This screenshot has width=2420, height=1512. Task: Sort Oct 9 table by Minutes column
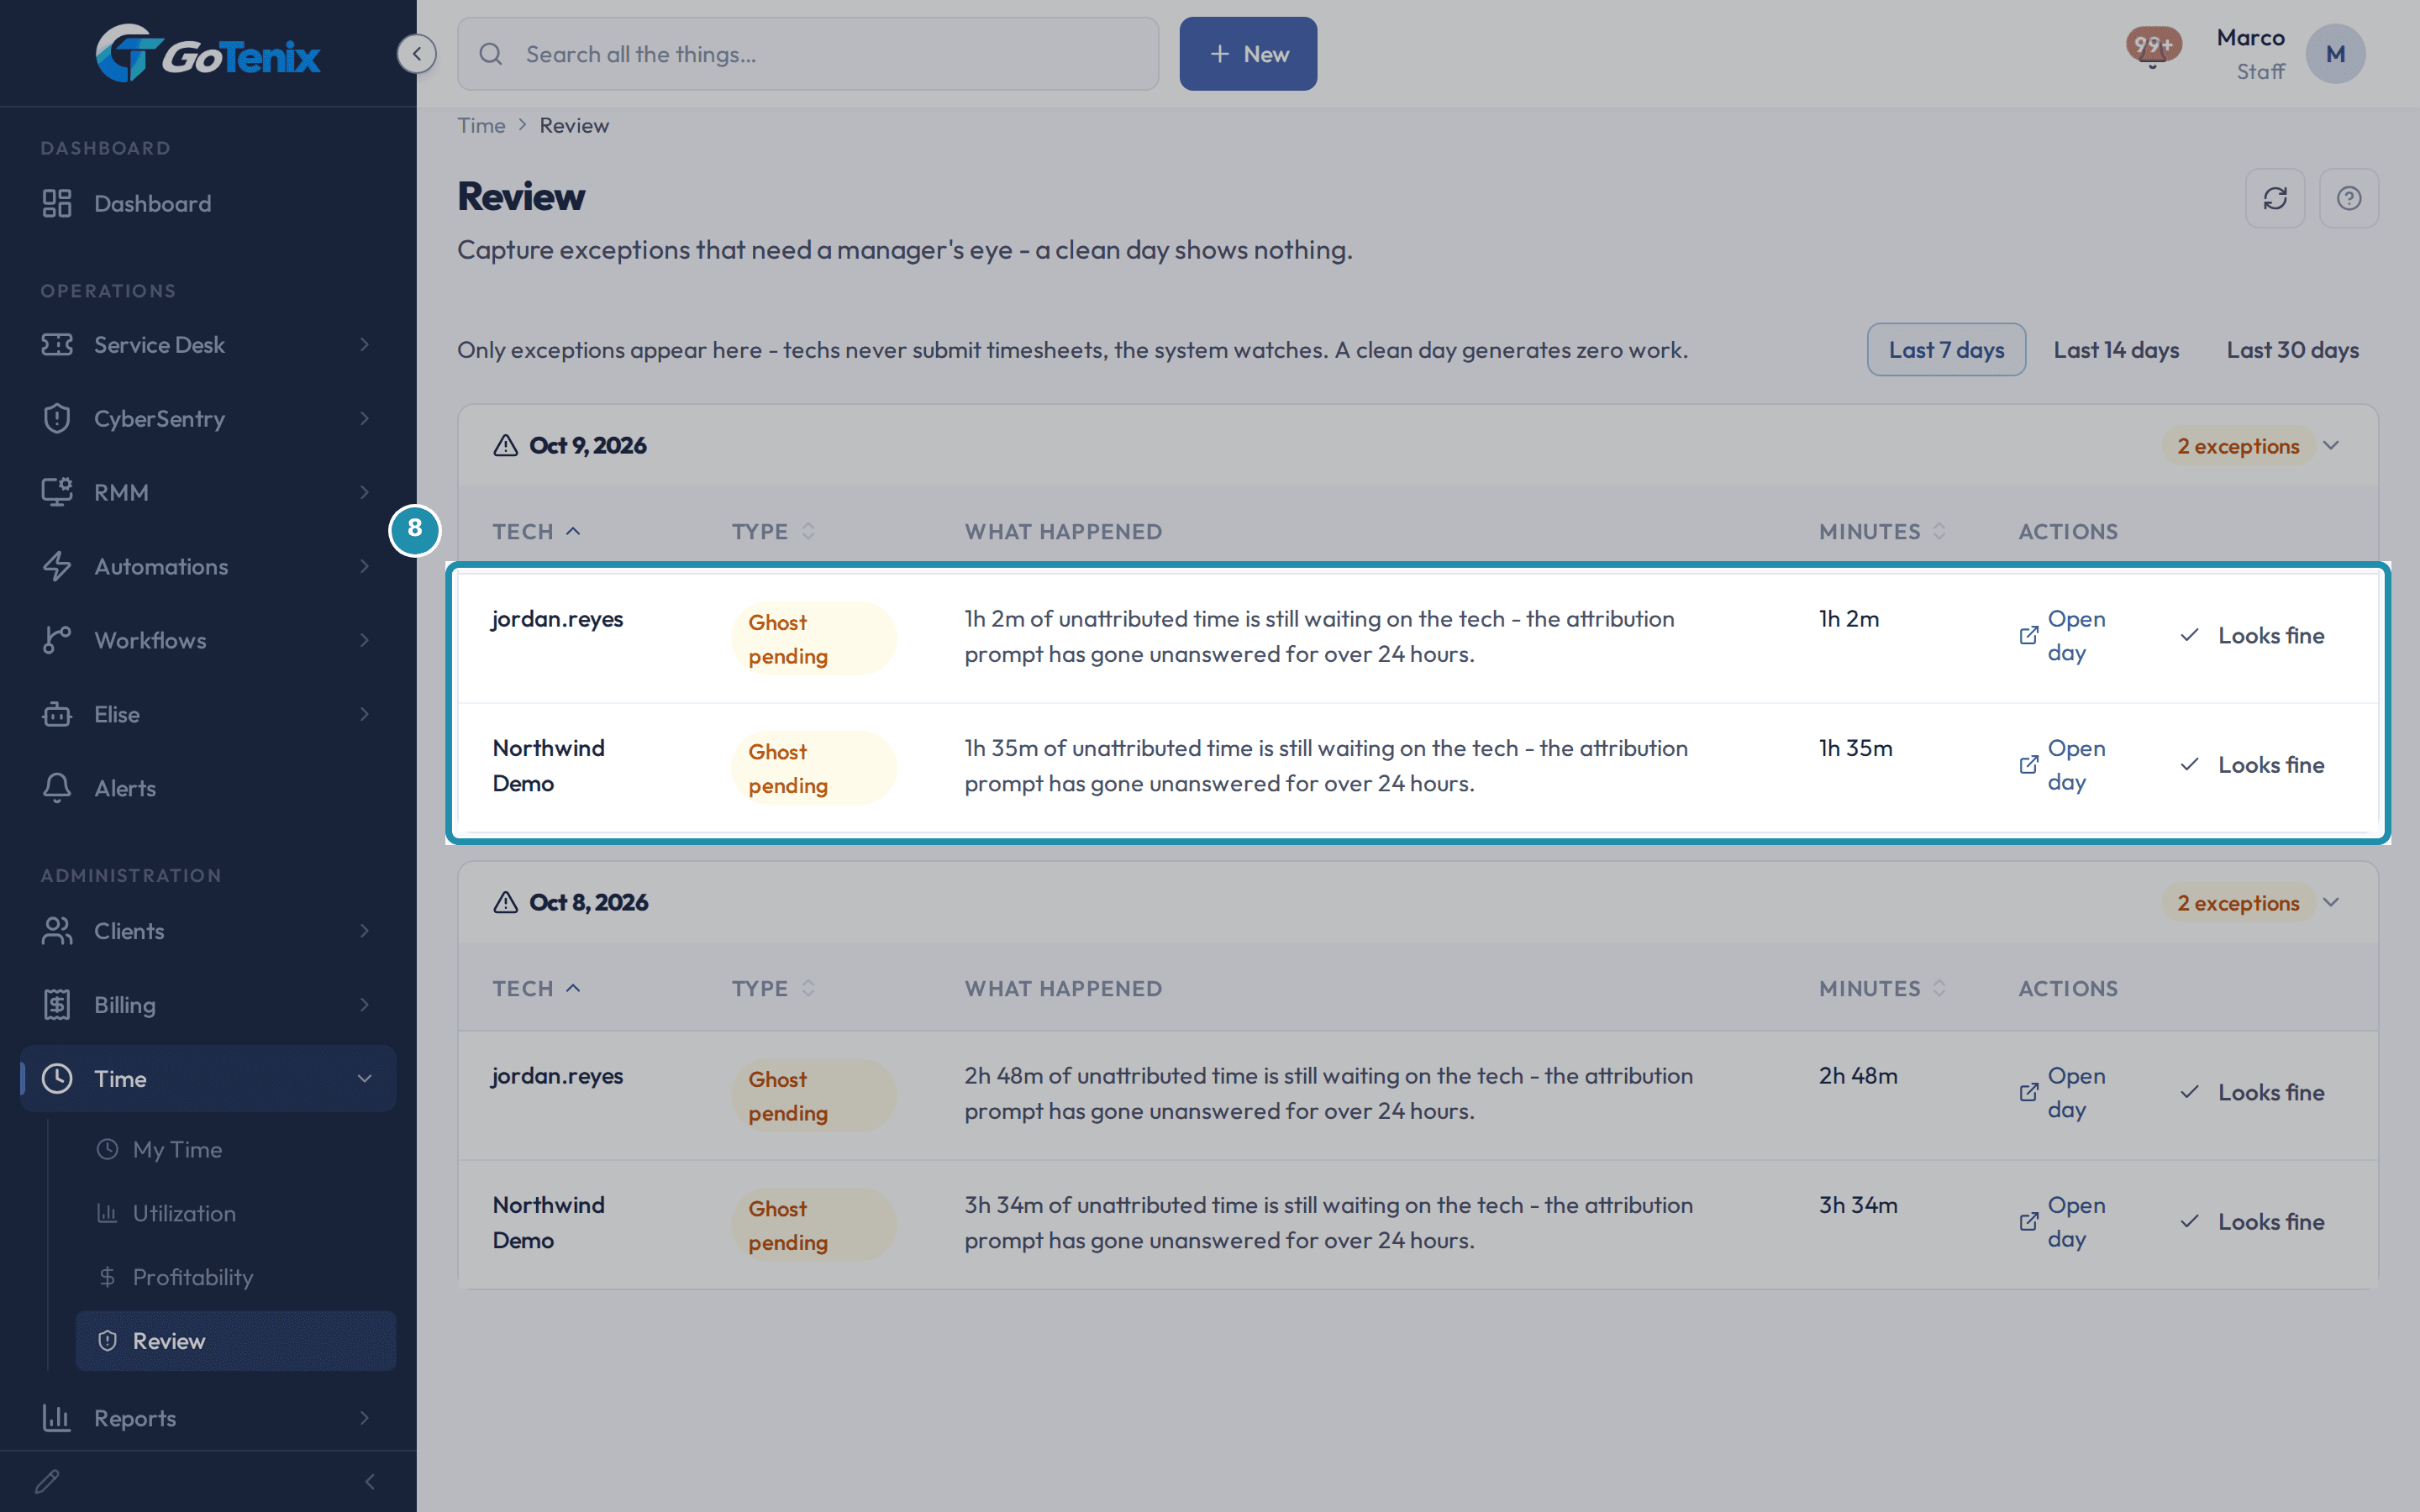pyautogui.click(x=1882, y=532)
